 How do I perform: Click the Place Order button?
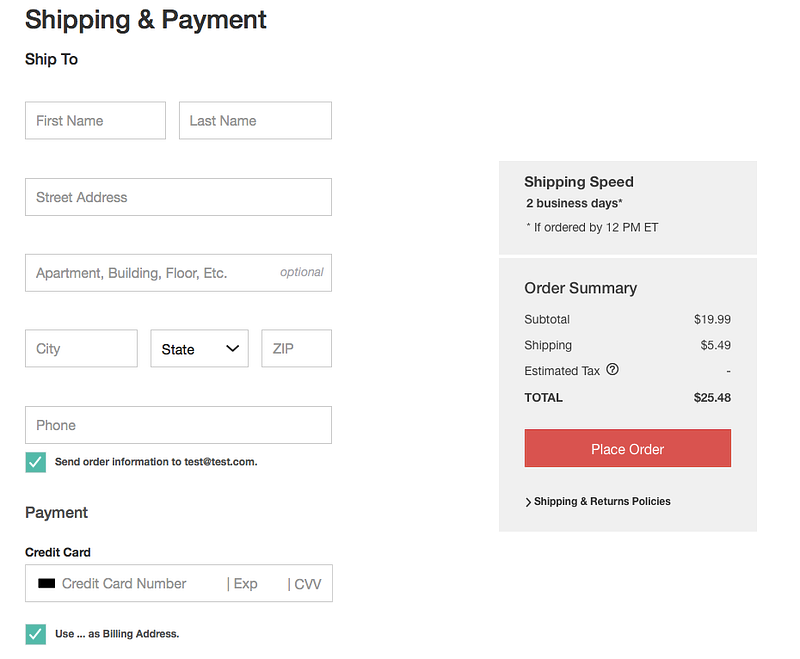click(628, 448)
